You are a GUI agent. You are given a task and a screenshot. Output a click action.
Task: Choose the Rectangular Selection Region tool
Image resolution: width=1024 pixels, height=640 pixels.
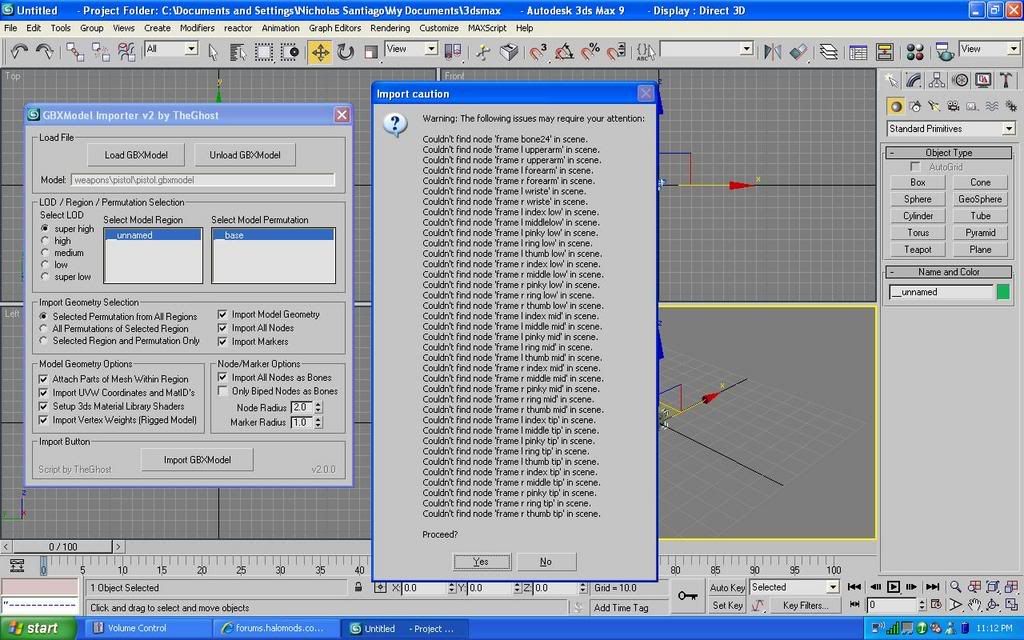[x=264, y=52]
